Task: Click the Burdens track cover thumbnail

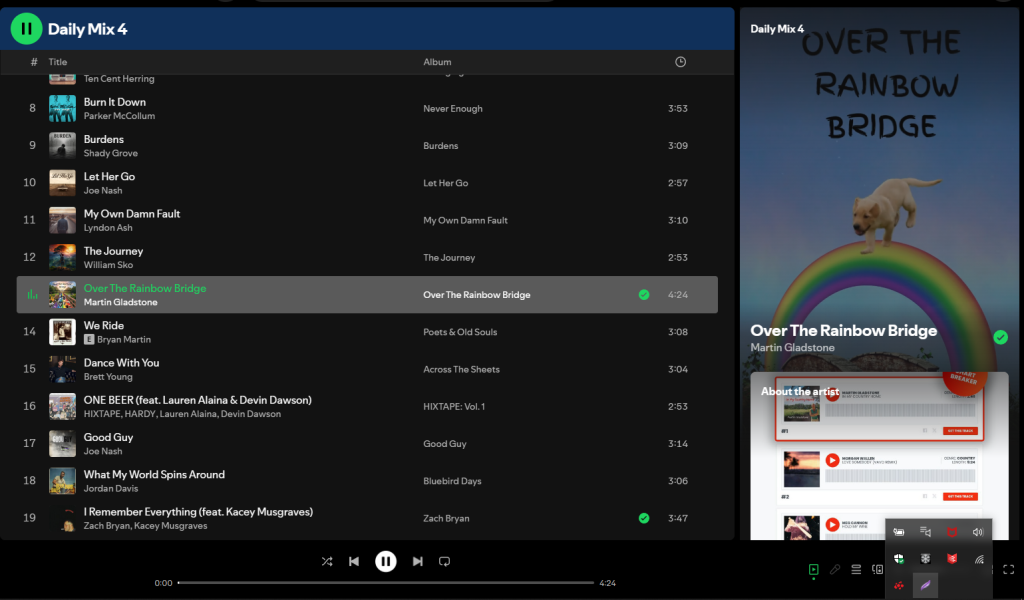Action: coord(62,146)
